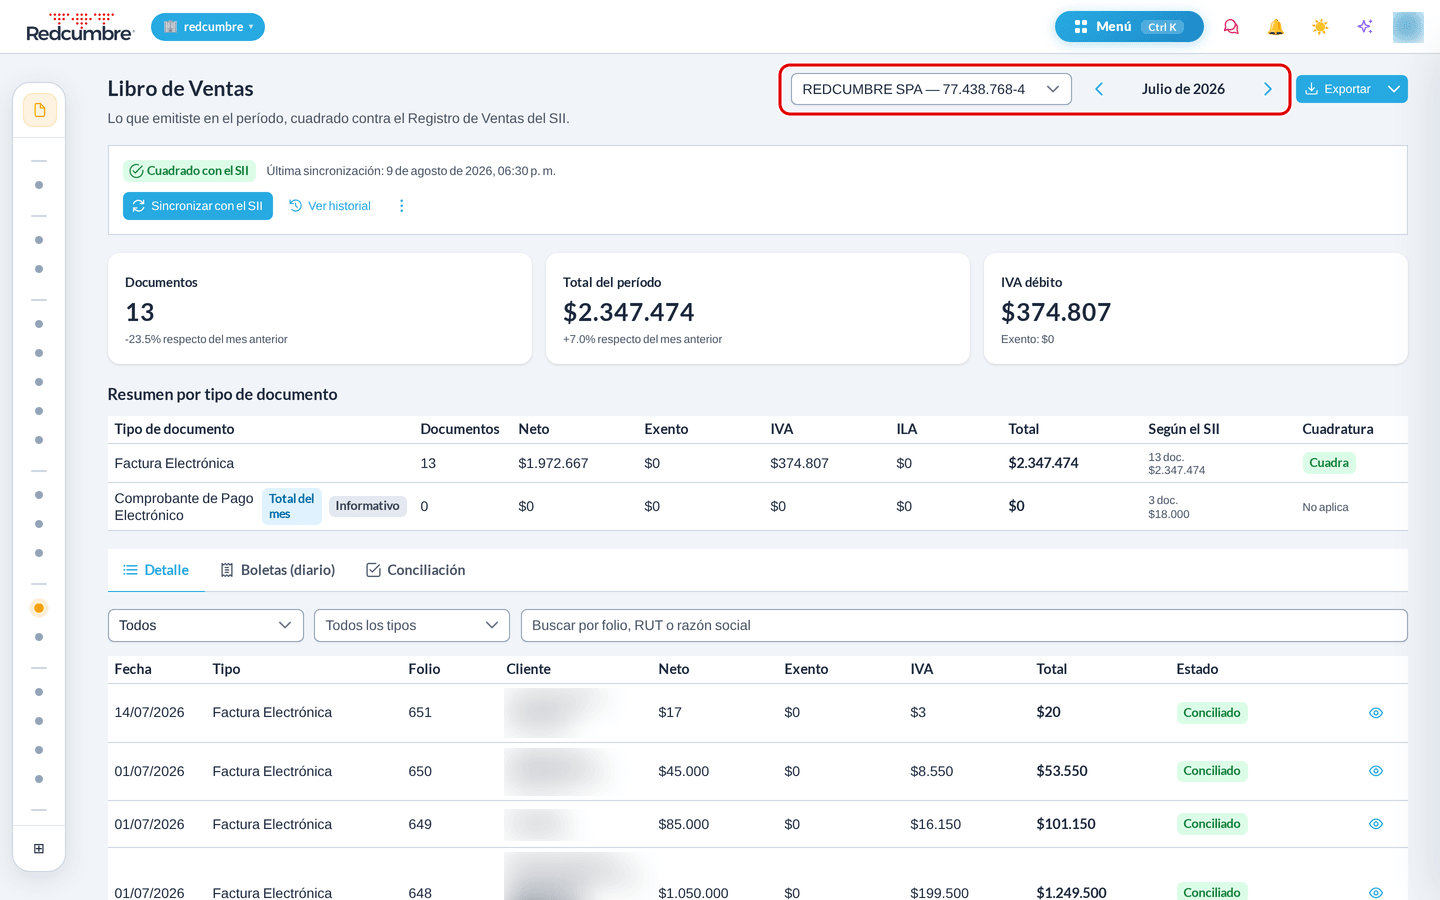1440x900 pixels.
Task: Open the Todos los tipos dropdown
Action: pos(412,626)
